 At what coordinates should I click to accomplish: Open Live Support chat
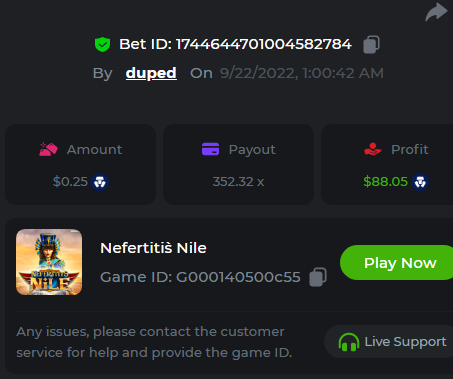389,342
